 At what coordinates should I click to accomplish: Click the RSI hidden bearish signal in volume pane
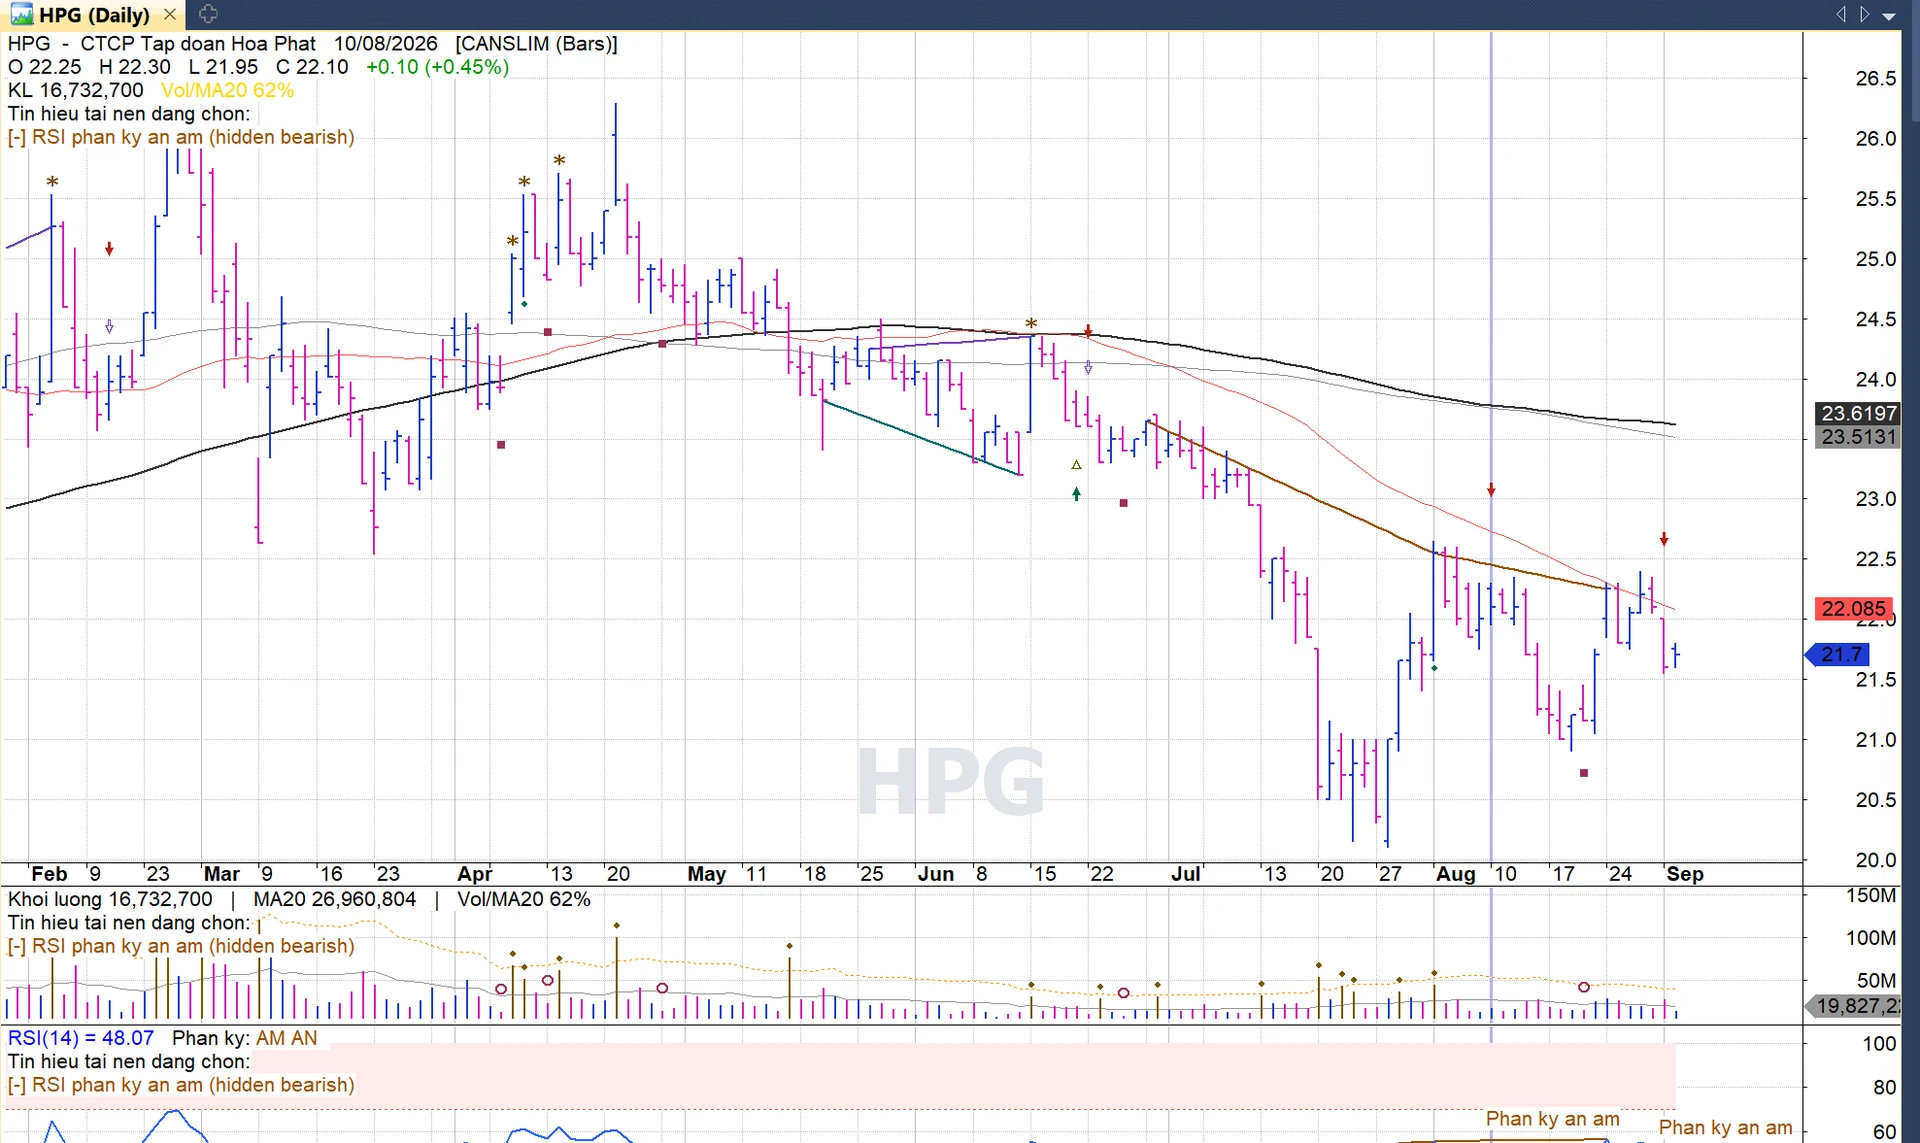coord(181,946)
